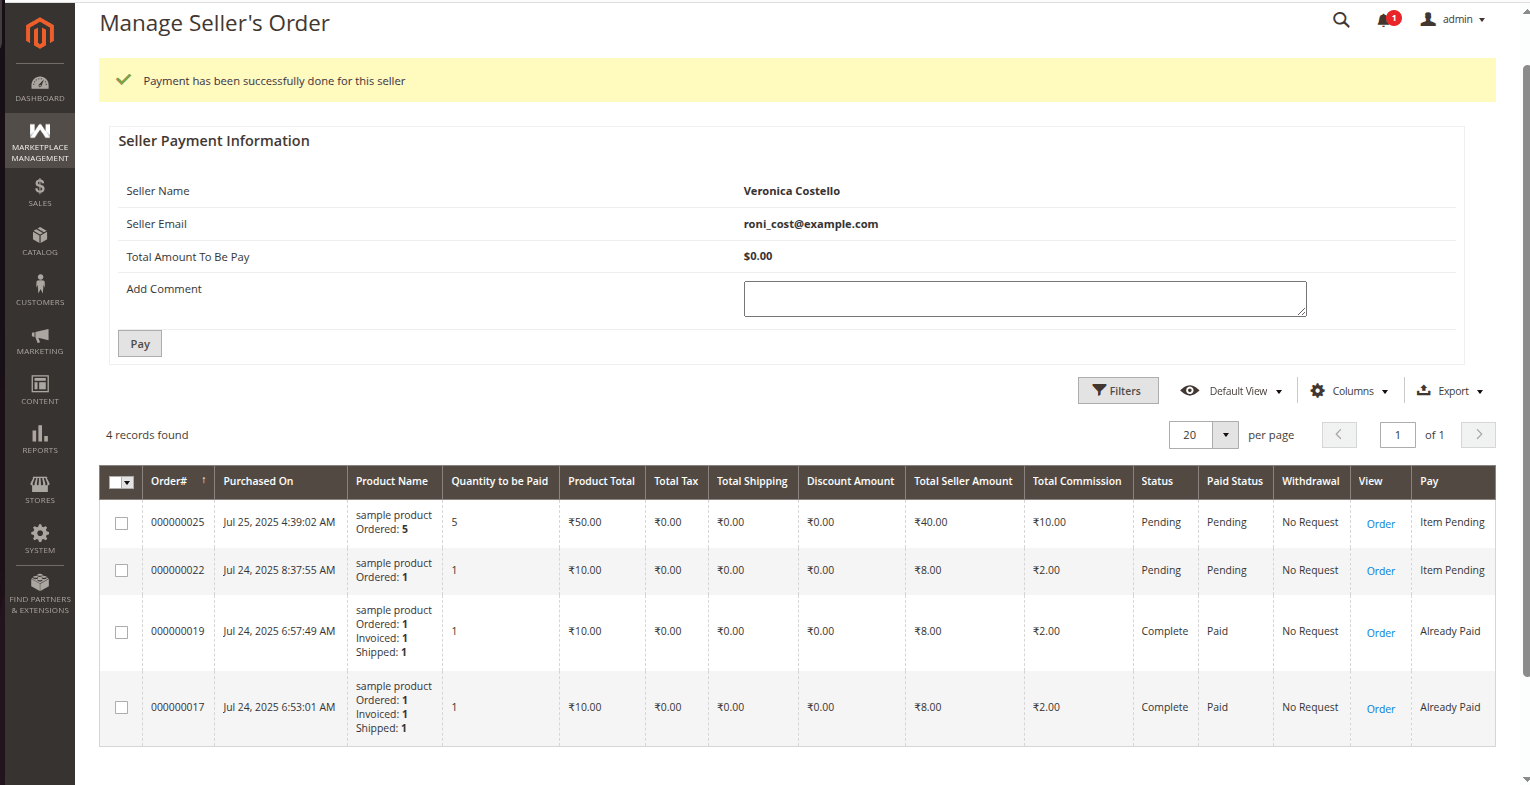Select the Sales sidebar icon
1530x785 pixels.
[39, 192]
